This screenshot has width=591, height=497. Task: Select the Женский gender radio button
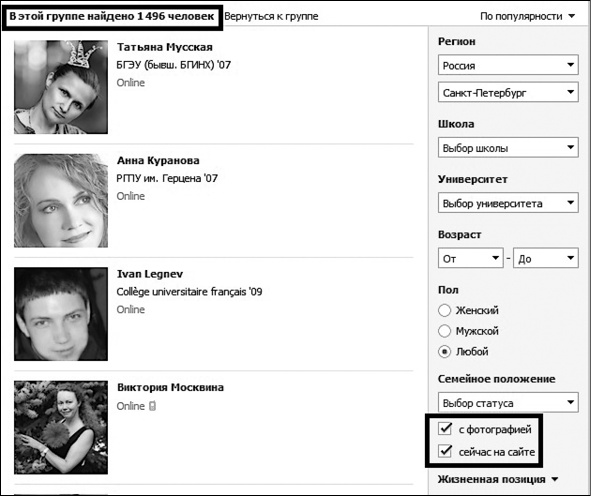444,310
